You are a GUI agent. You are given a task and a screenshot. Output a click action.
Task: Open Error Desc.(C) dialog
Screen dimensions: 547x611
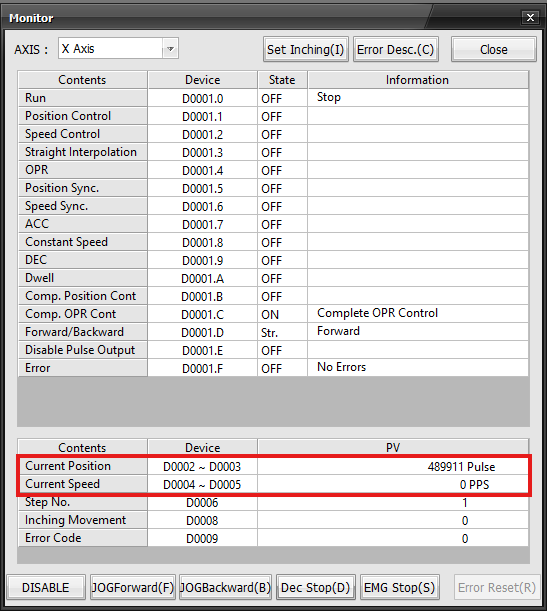[395, 49]
